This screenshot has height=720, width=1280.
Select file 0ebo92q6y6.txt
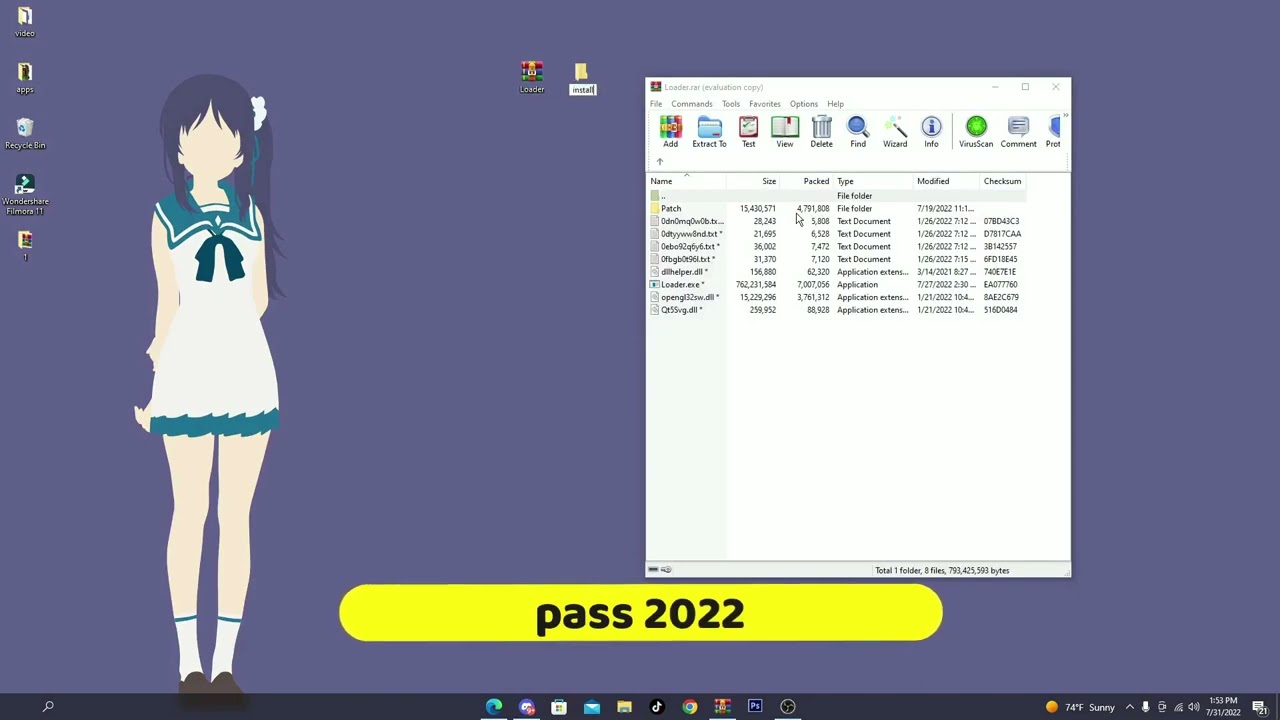tap(837, 246)
